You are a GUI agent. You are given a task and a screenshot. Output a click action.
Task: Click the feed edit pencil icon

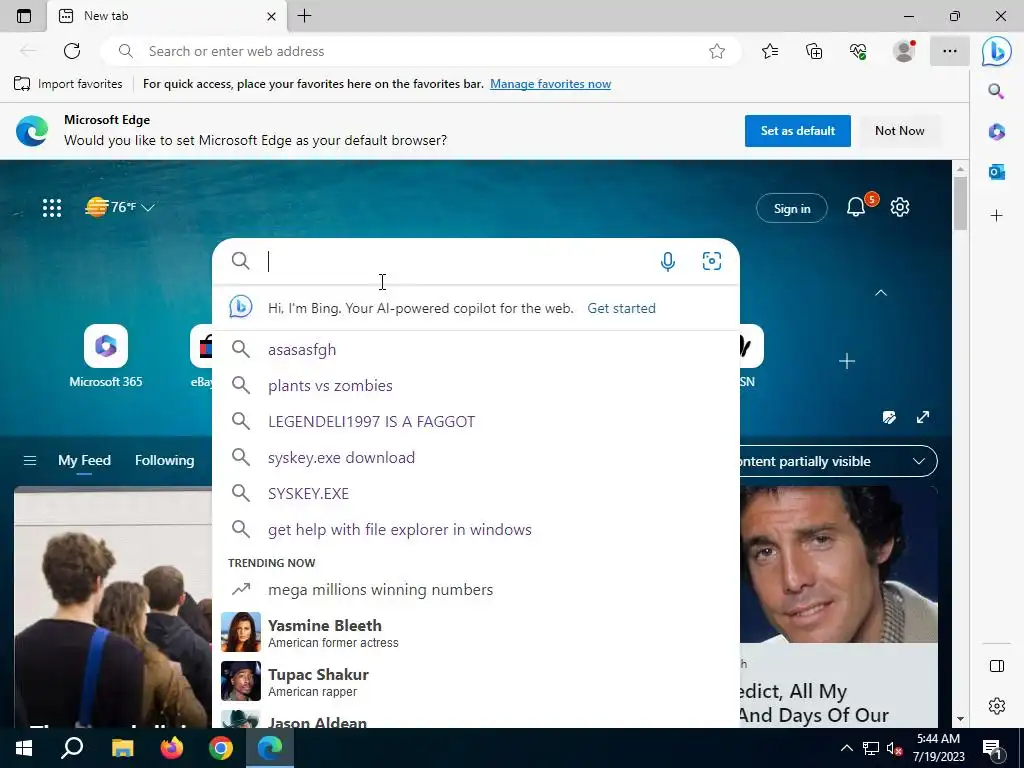pos(889,417)
